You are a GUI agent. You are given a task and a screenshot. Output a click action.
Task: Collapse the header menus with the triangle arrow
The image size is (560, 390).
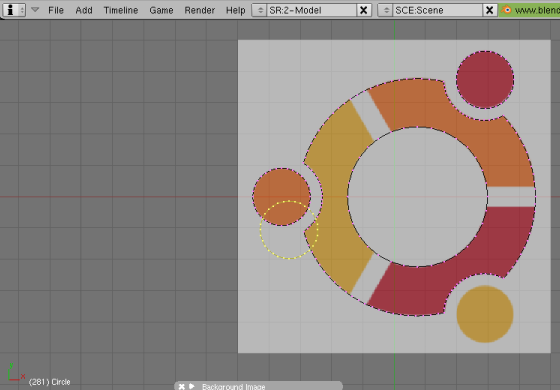35,10
